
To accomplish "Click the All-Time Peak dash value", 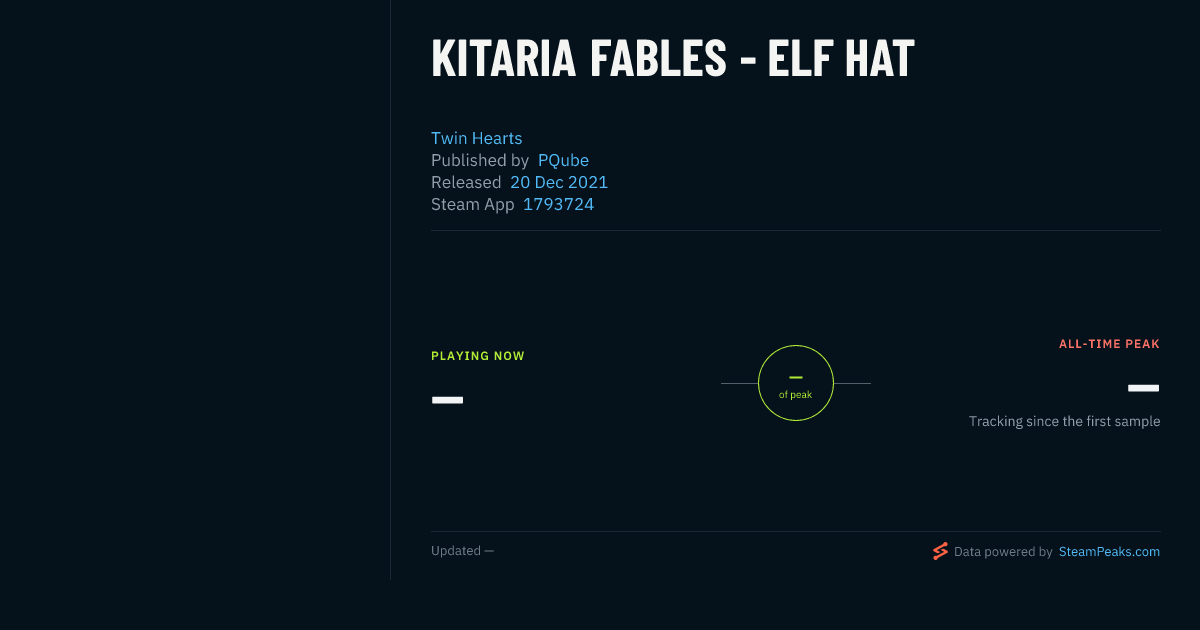I will click(1143, 388).
